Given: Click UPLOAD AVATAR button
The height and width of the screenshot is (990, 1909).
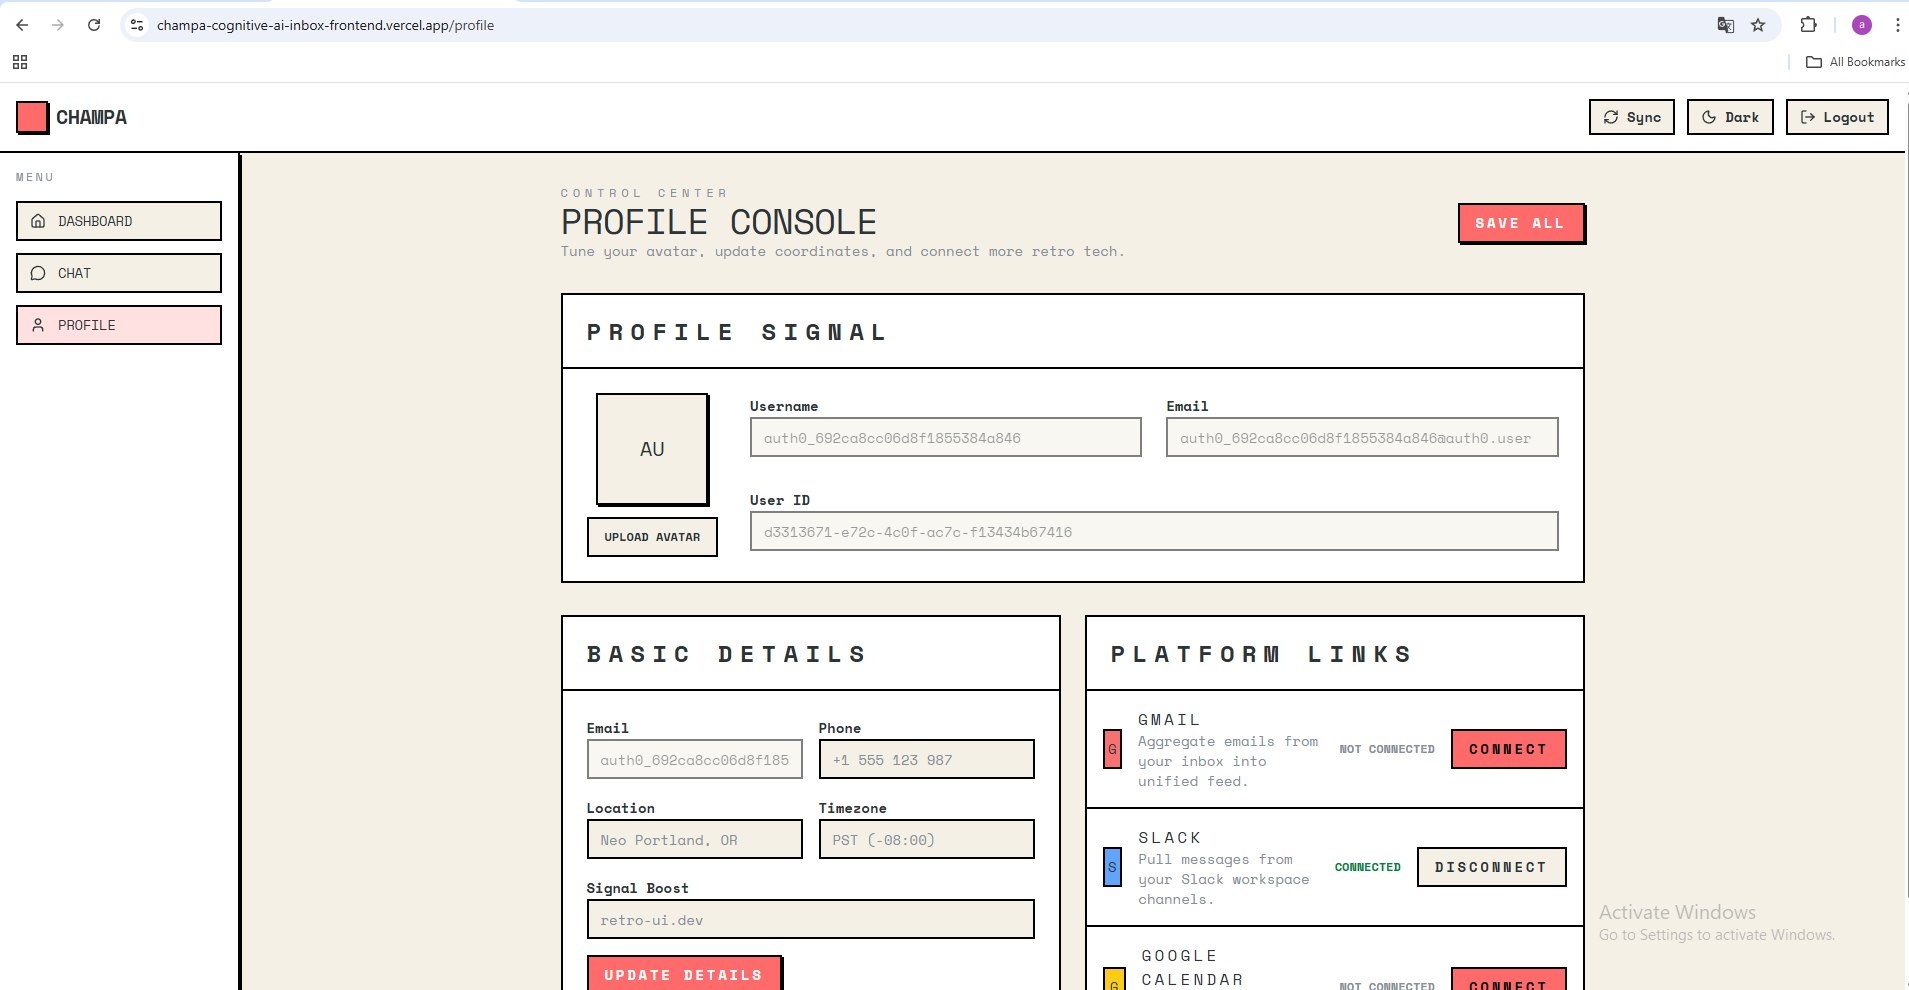Looking at the screenshot, I should [x=652, y=537].
